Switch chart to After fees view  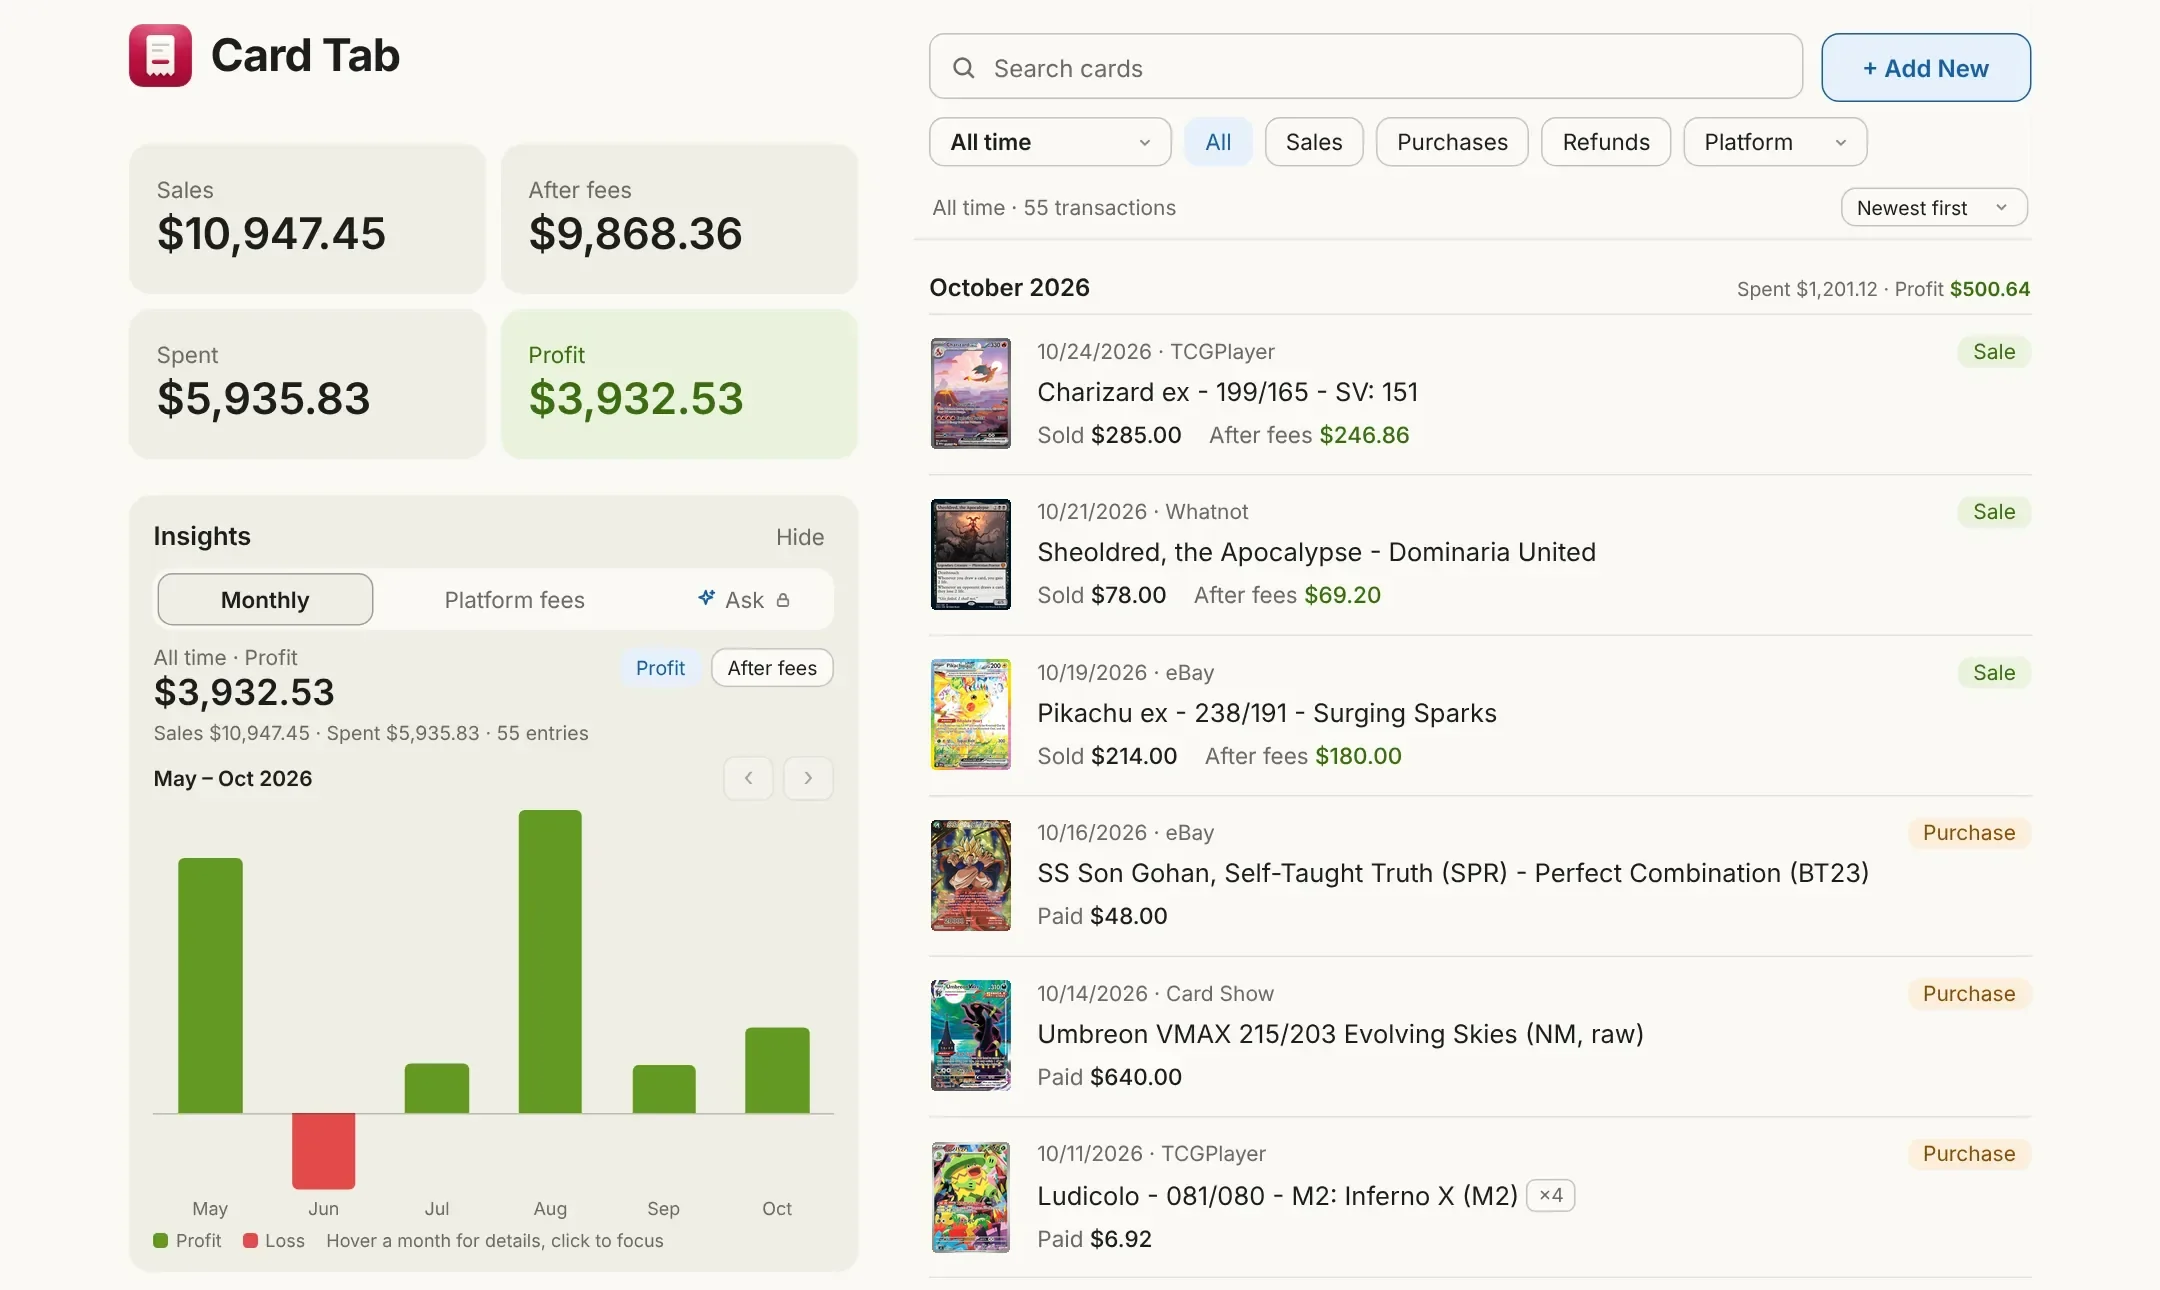(x=772, y=668)
